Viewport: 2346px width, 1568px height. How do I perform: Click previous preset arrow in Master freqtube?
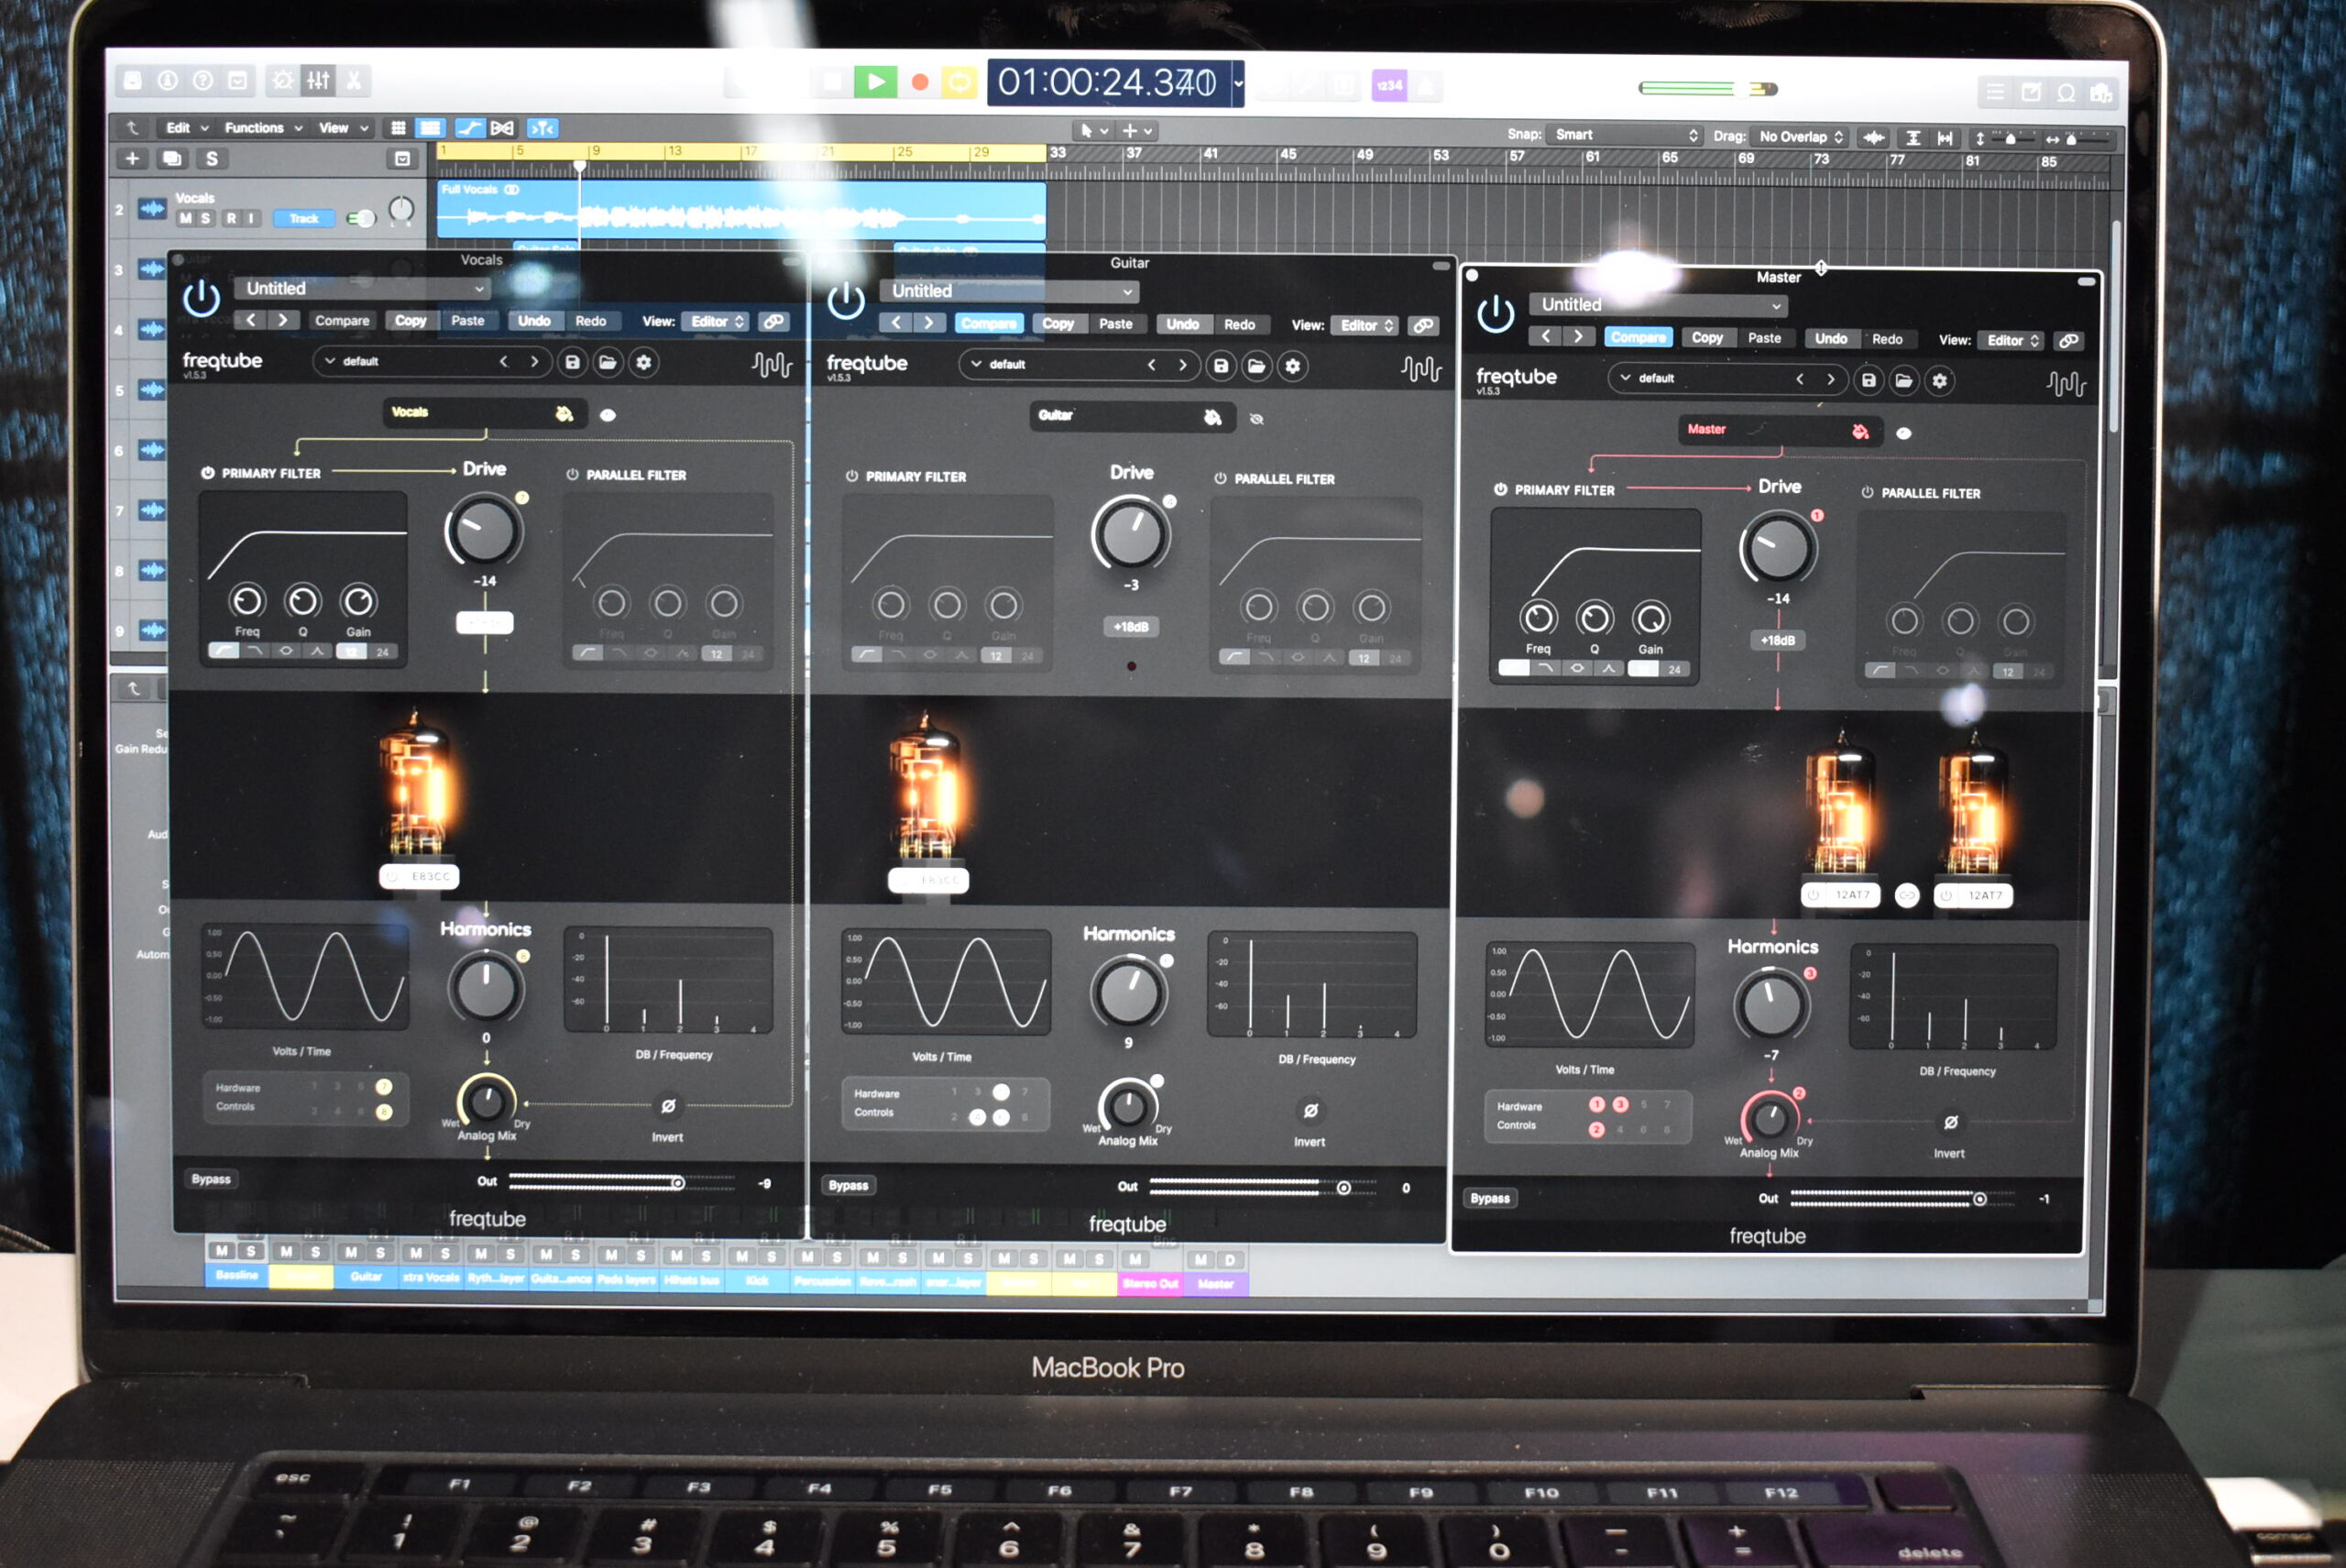[x=1799, y=379]
